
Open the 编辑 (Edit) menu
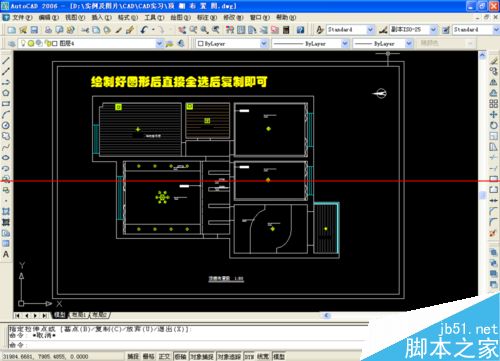pyautogui.click(x=49, y=17)
